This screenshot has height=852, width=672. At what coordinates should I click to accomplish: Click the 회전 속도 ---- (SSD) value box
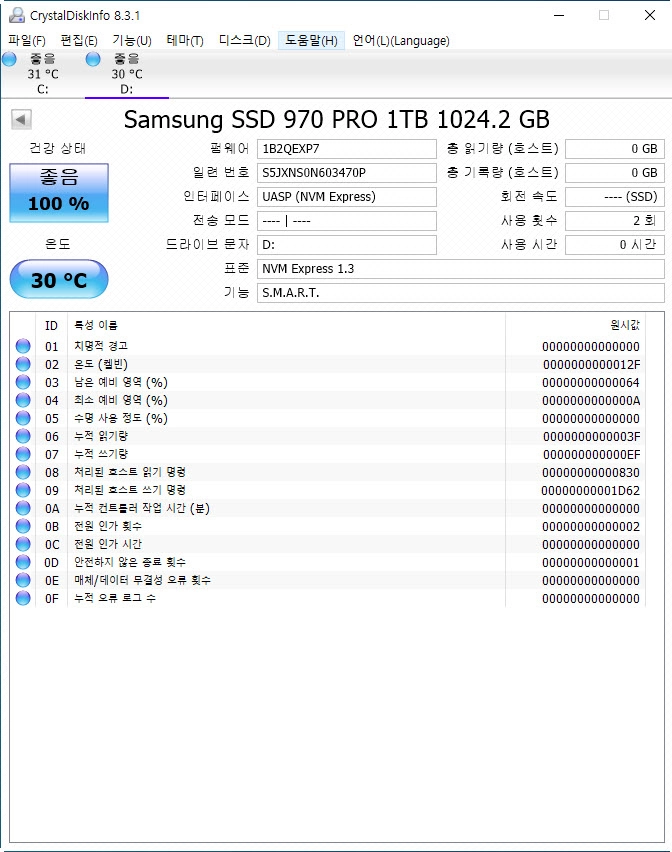pos(615,197)
